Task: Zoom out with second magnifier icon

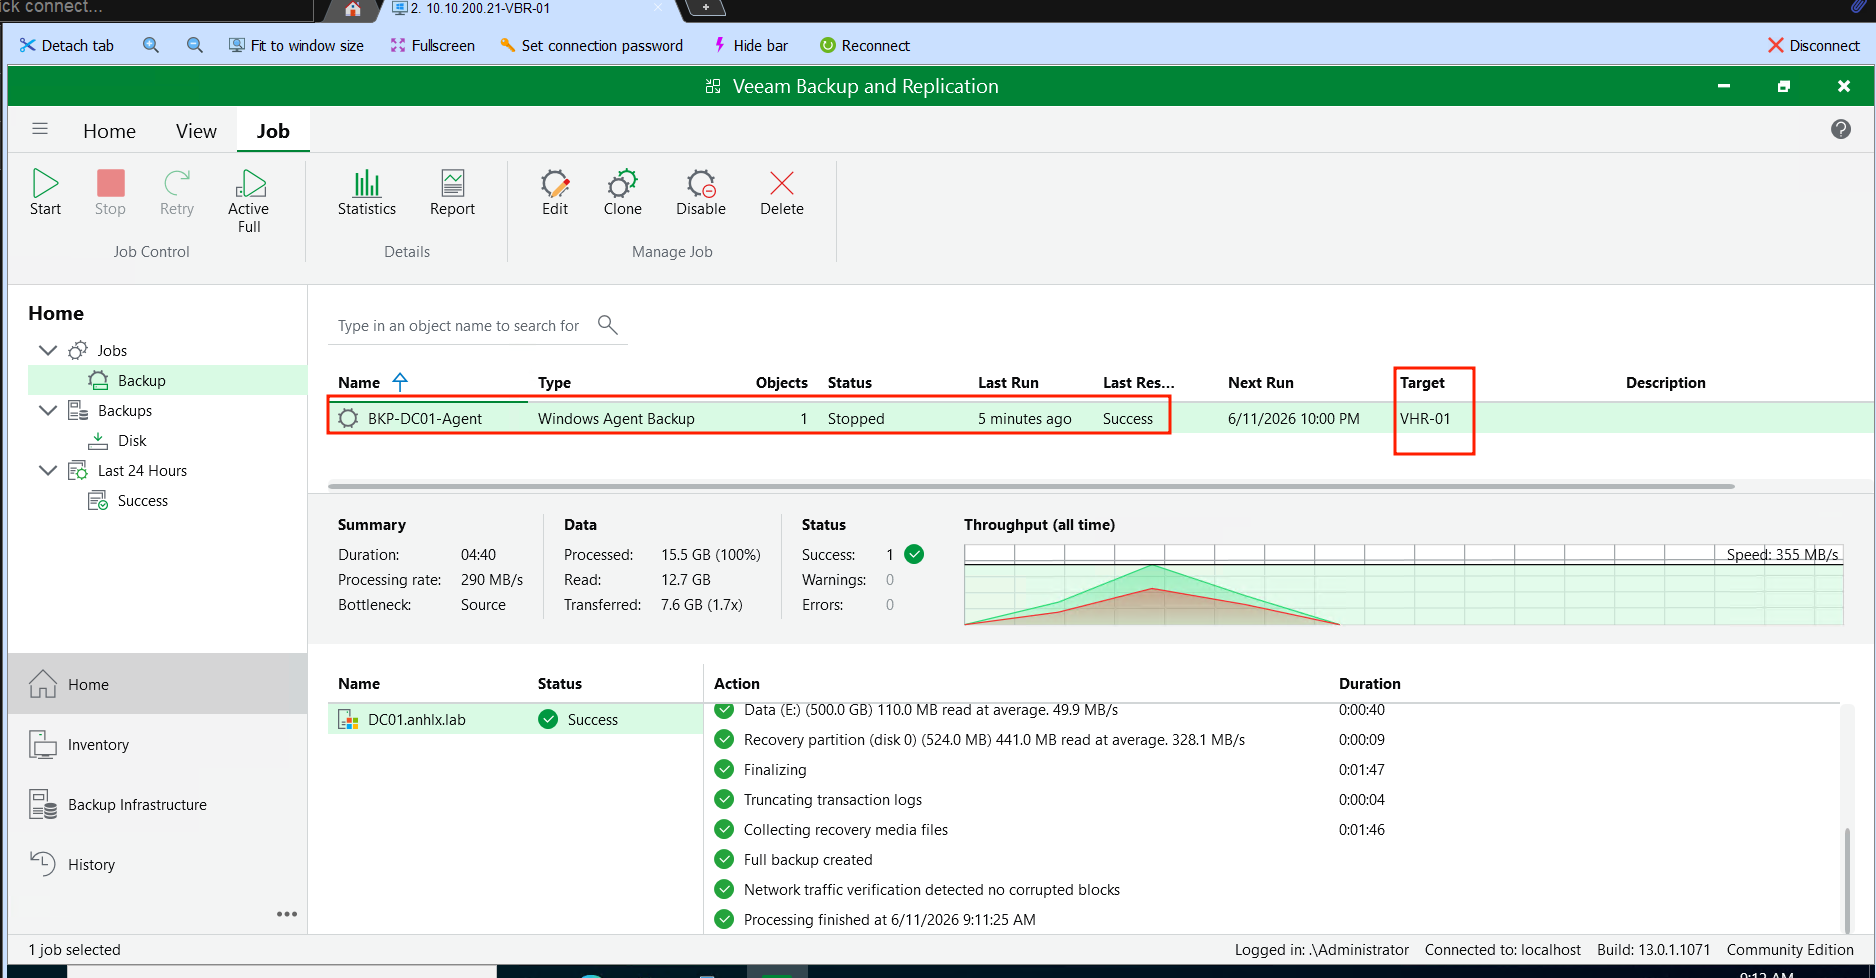Action: (x=195, y=45)
